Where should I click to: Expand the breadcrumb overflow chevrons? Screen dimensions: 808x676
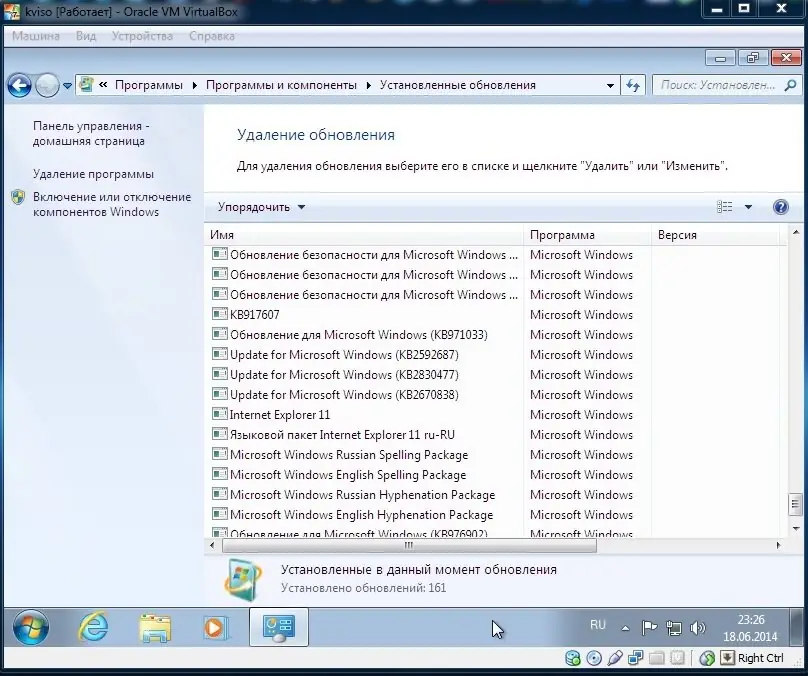(103, 85)
